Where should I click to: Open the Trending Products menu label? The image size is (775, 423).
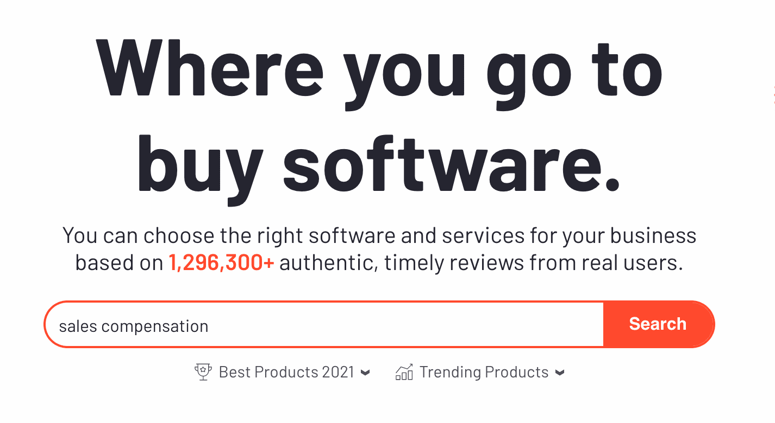tap(483, 372)
